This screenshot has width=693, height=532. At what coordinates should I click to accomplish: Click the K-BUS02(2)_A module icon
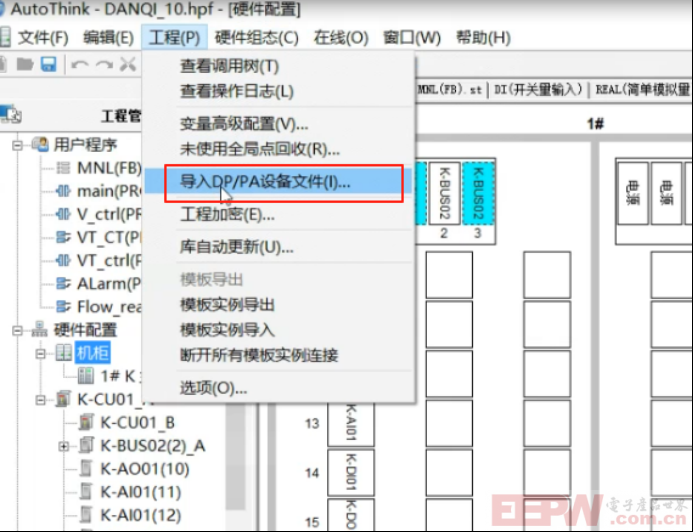click(87, 445)
